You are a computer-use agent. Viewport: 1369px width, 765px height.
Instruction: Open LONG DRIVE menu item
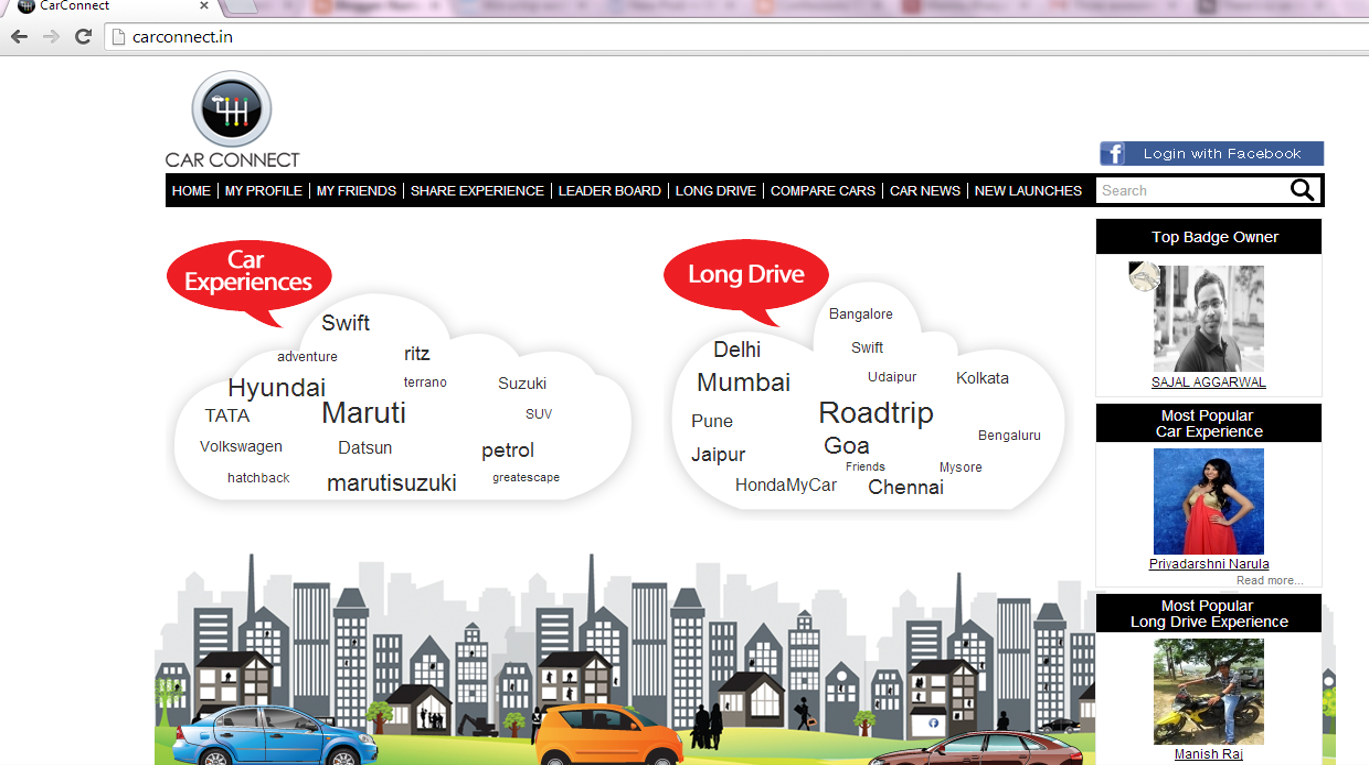click(715, 191)
